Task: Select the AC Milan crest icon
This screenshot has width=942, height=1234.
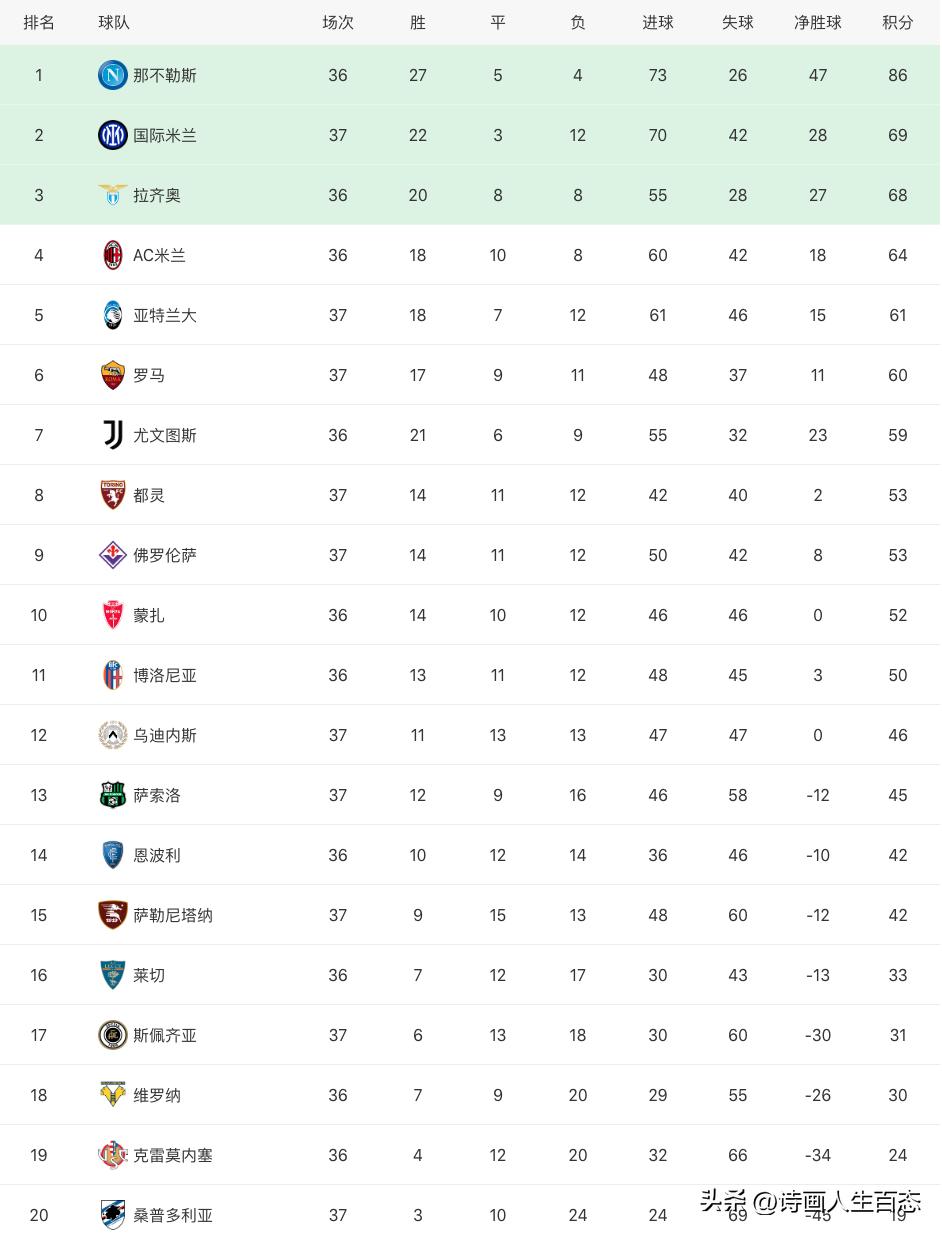Action: (x=112, y=255)
